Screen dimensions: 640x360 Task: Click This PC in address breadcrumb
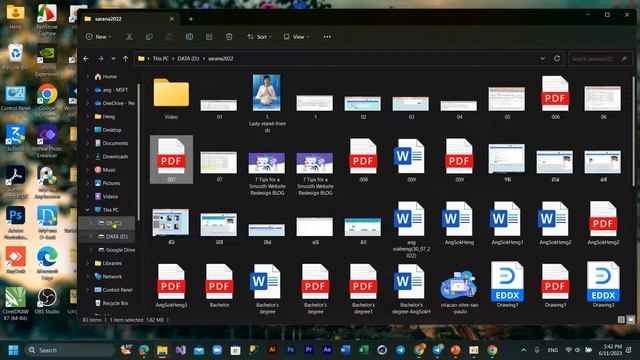(160, 59)
